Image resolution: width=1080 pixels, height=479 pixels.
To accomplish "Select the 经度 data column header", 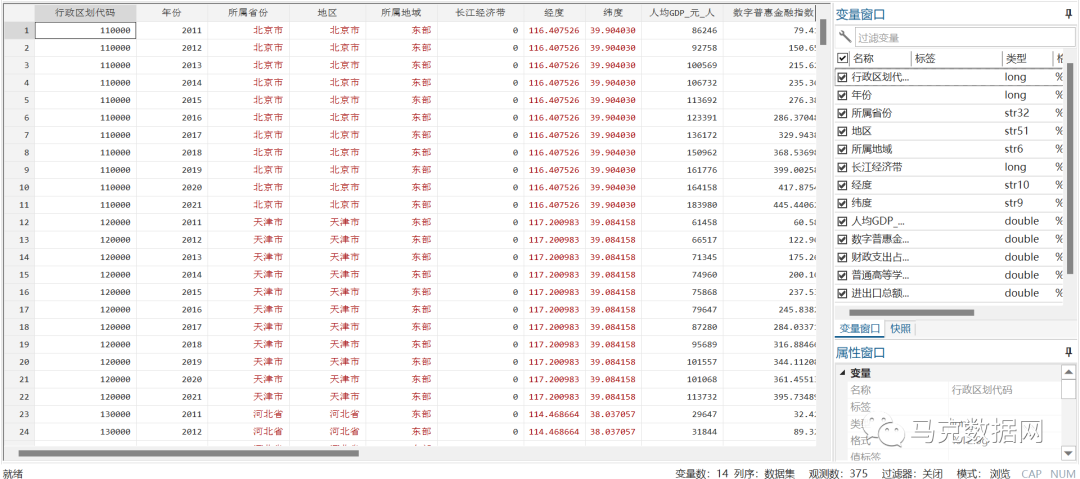I will click(555, 12).
